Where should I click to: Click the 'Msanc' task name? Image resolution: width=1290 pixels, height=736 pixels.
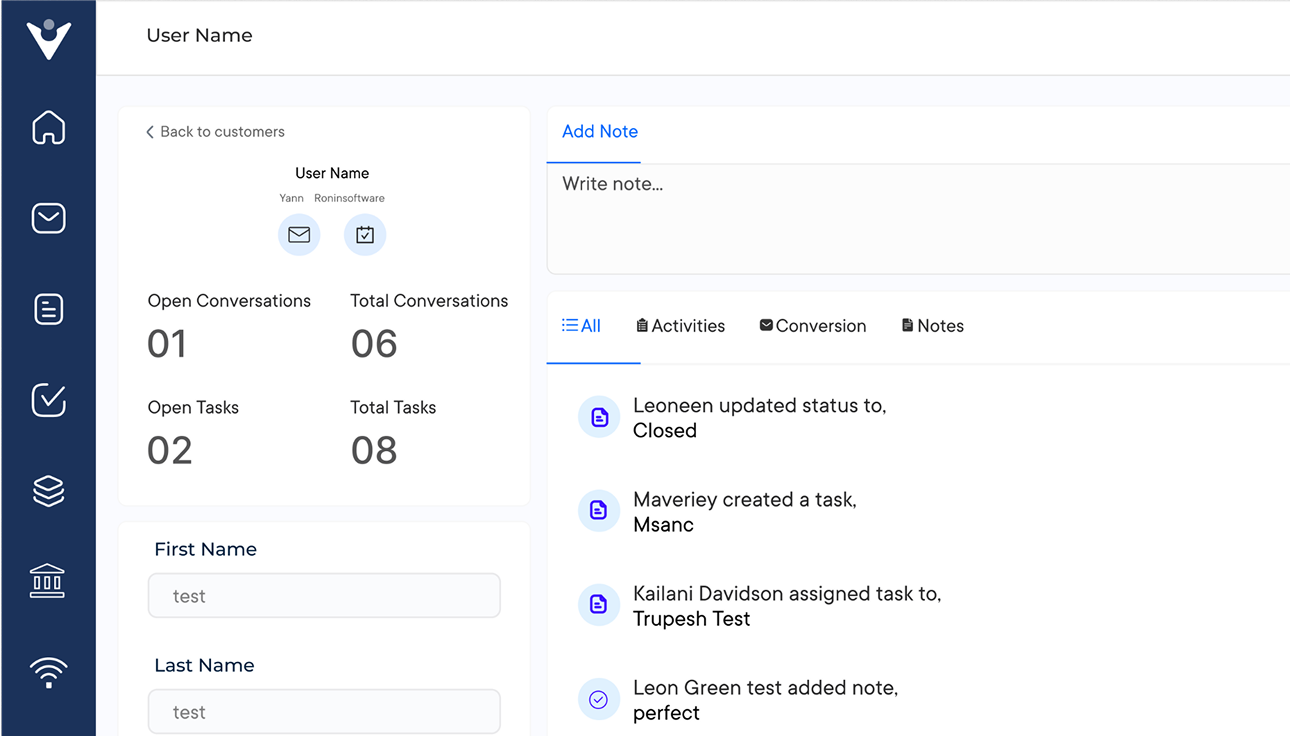coord(663,525)
